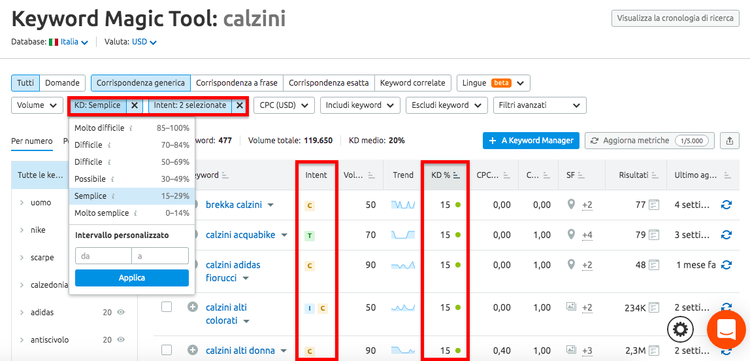Open calzini alti donna keyword link
The height and width of the screenshot is (361, 750).
[241, 350]
